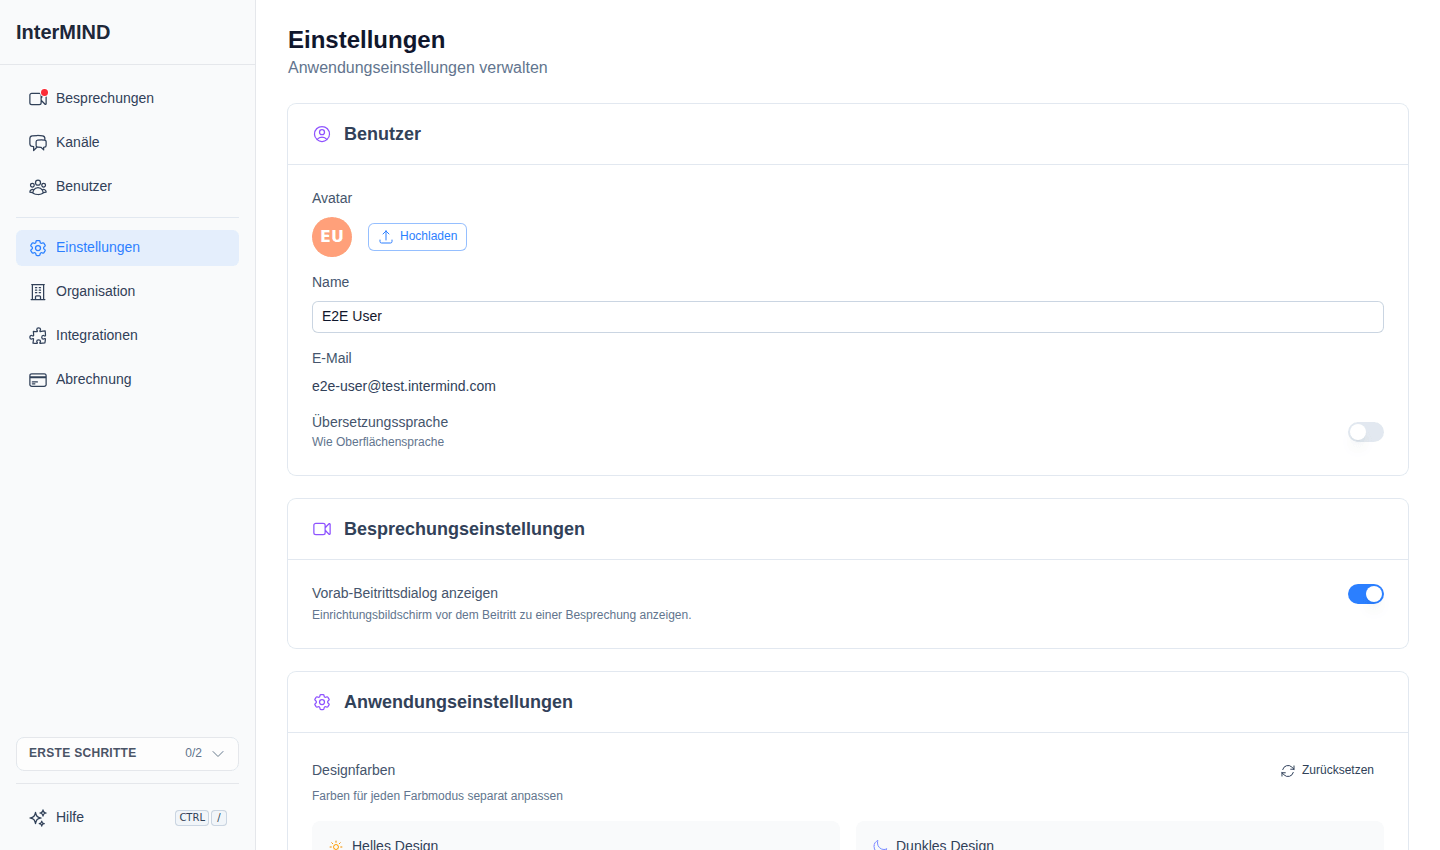The image size is (1440, 850).
Task: Click the Hilfe sparkle icon
Action: pos(38,818)
